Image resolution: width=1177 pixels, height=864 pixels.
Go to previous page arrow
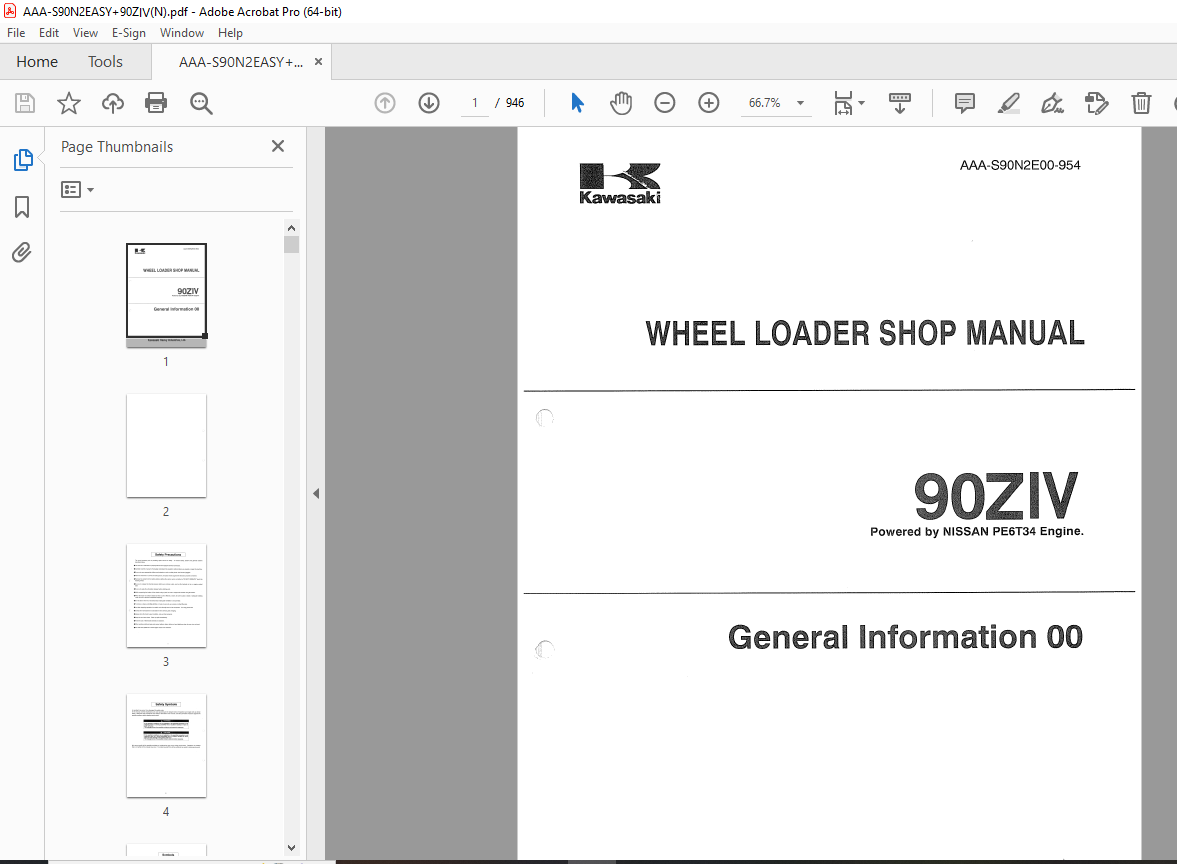(x=385, y=103)
